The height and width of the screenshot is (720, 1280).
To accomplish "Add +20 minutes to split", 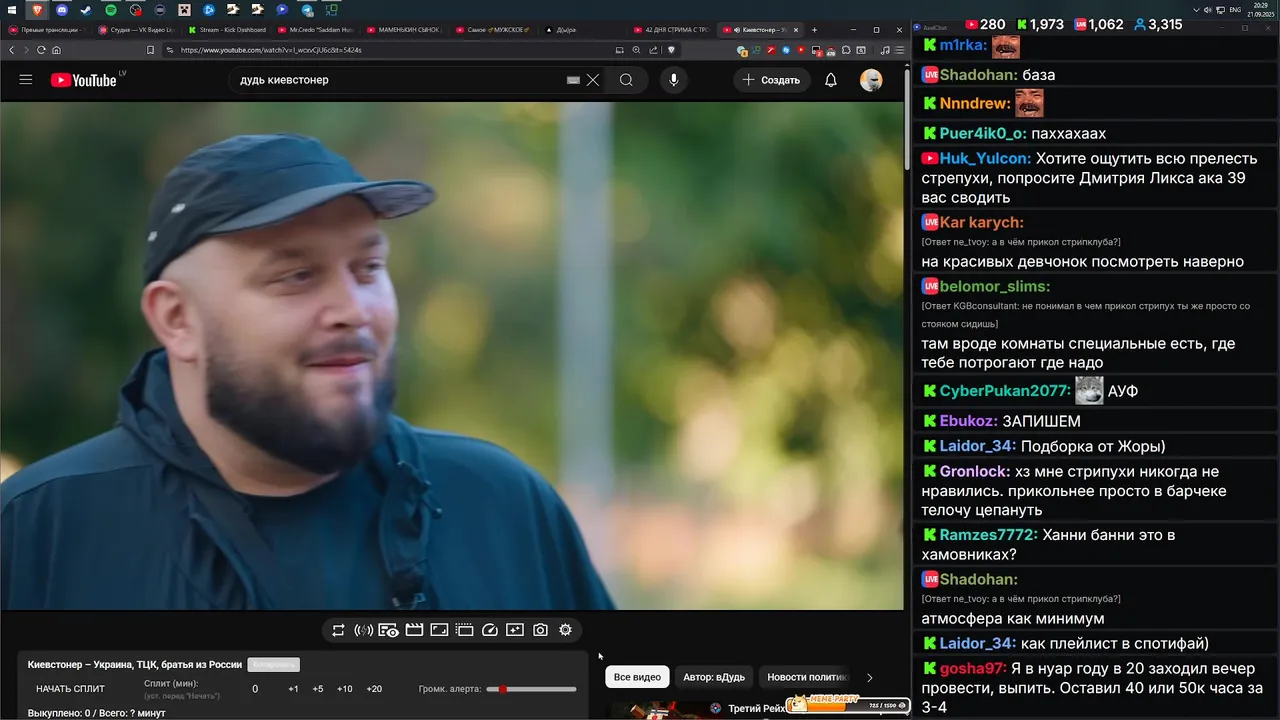I will (x=374, y=689).
